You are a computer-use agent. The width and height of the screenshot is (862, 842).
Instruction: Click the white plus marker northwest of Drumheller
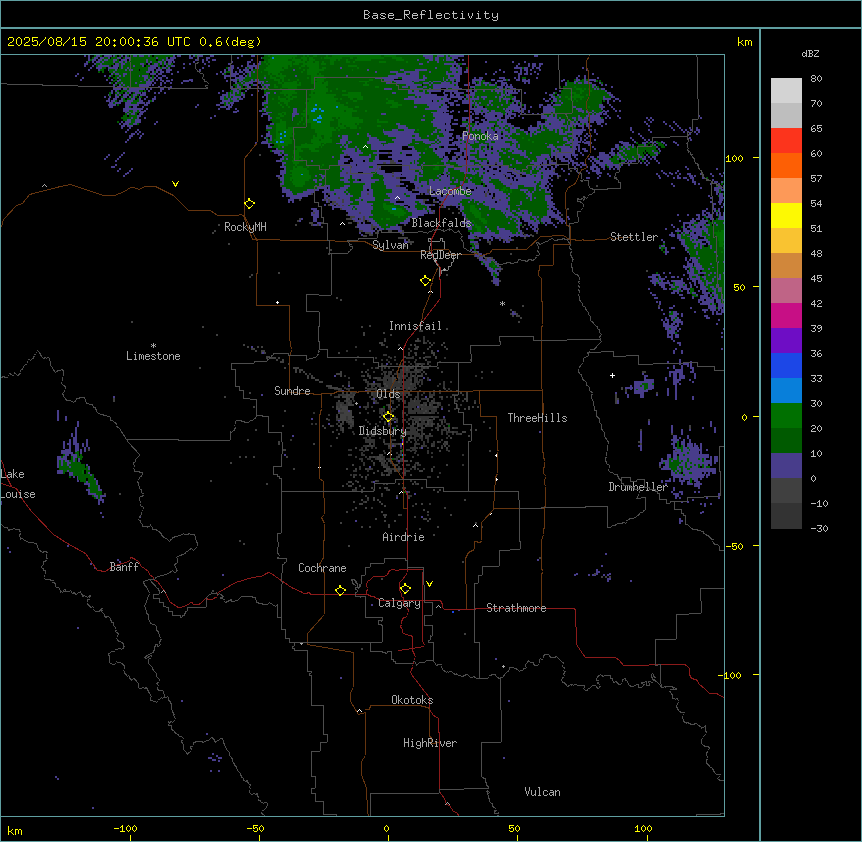pos(612,375)
